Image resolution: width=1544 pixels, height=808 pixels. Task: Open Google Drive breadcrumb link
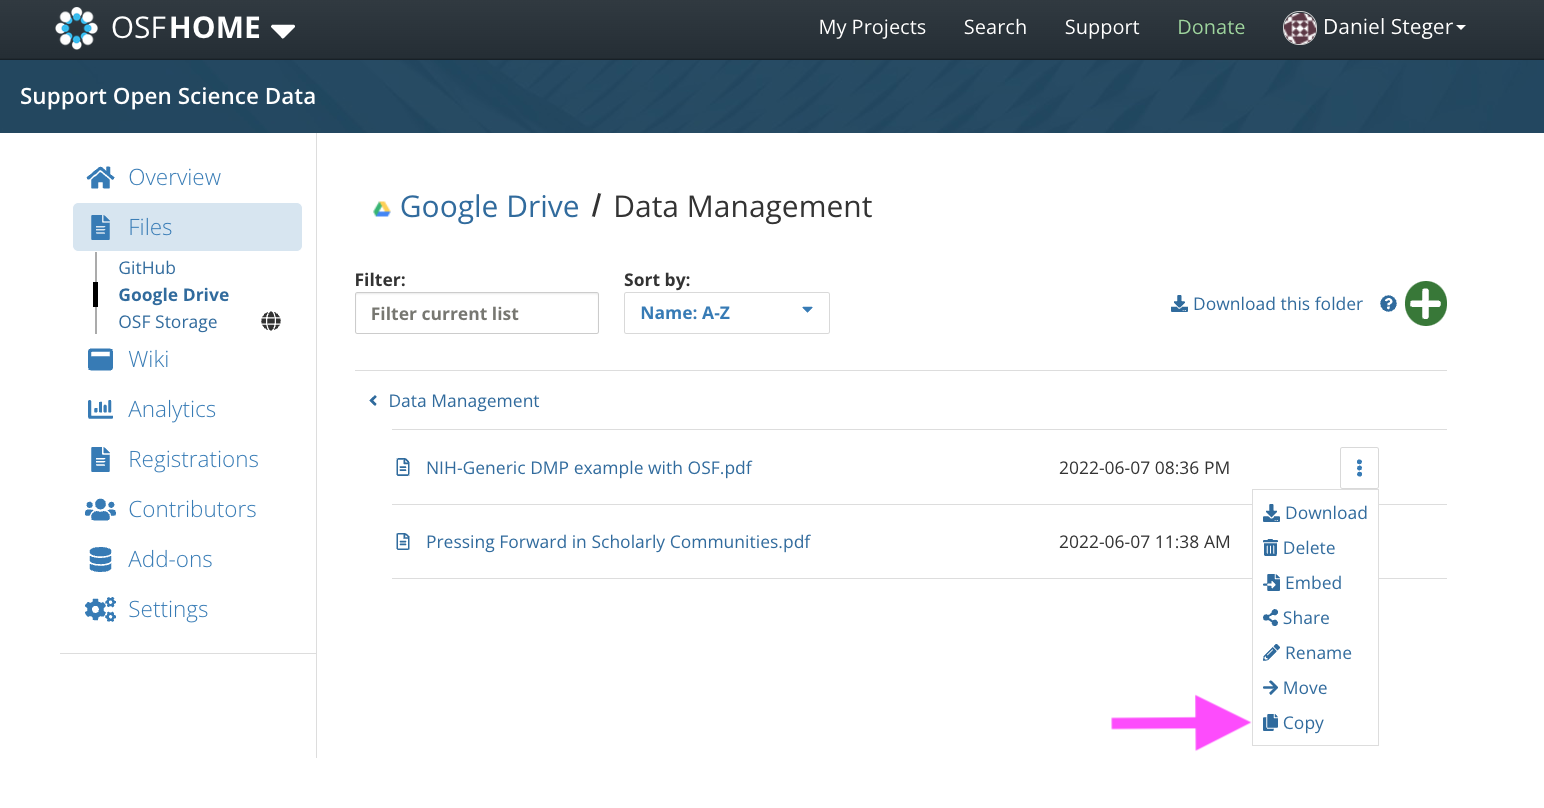(489, 206)
